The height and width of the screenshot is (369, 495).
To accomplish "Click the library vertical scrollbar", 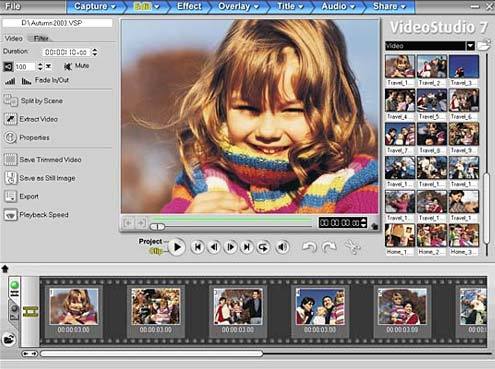I will 487,208.
